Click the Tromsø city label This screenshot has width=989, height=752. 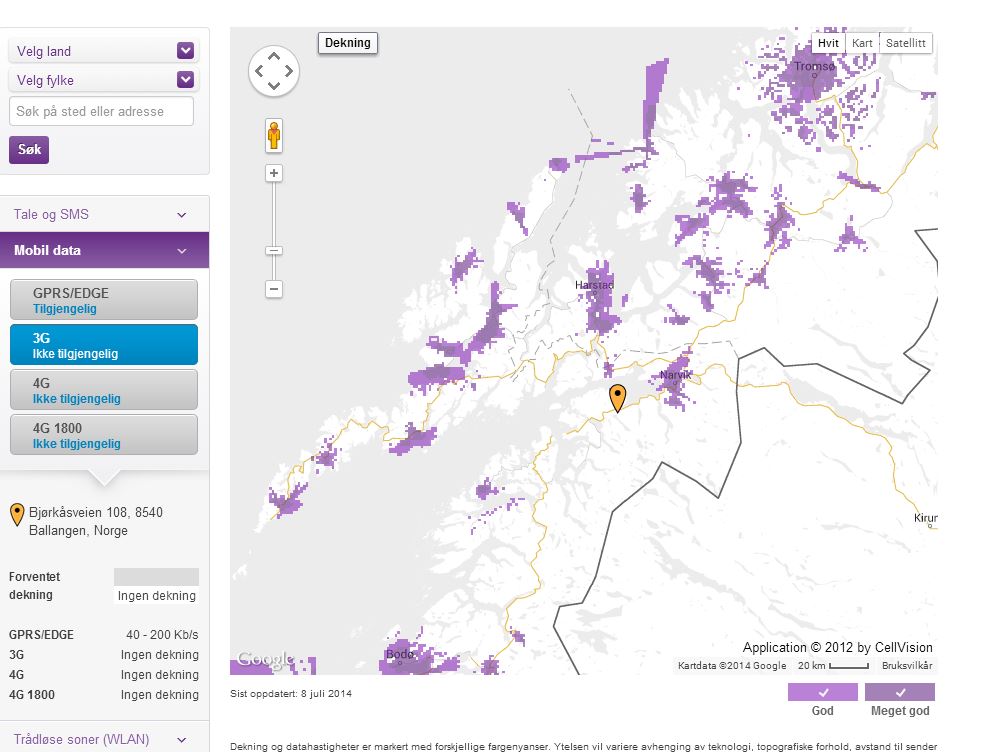(814, 66)
